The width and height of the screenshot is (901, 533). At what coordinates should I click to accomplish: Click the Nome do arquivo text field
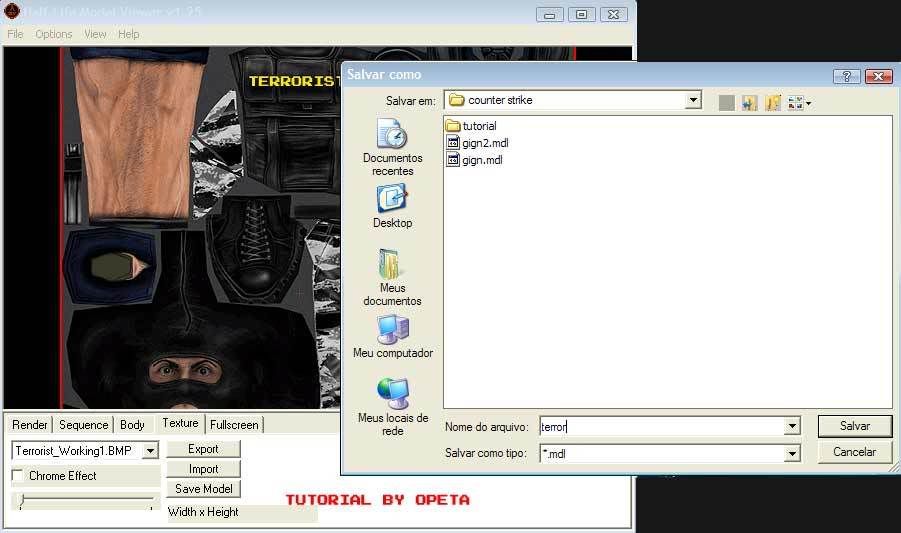662,426
